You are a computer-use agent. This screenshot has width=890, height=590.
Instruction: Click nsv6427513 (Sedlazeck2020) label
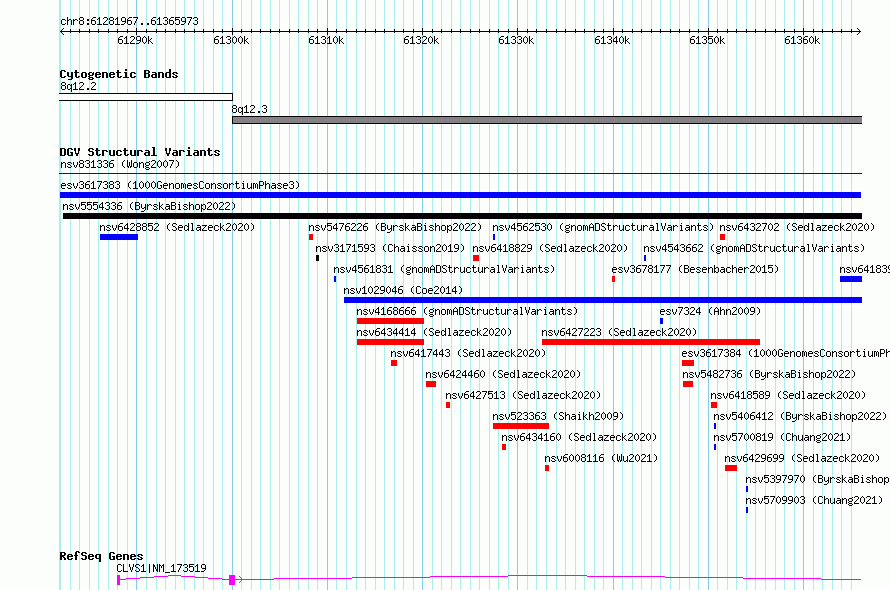(523, 395)
